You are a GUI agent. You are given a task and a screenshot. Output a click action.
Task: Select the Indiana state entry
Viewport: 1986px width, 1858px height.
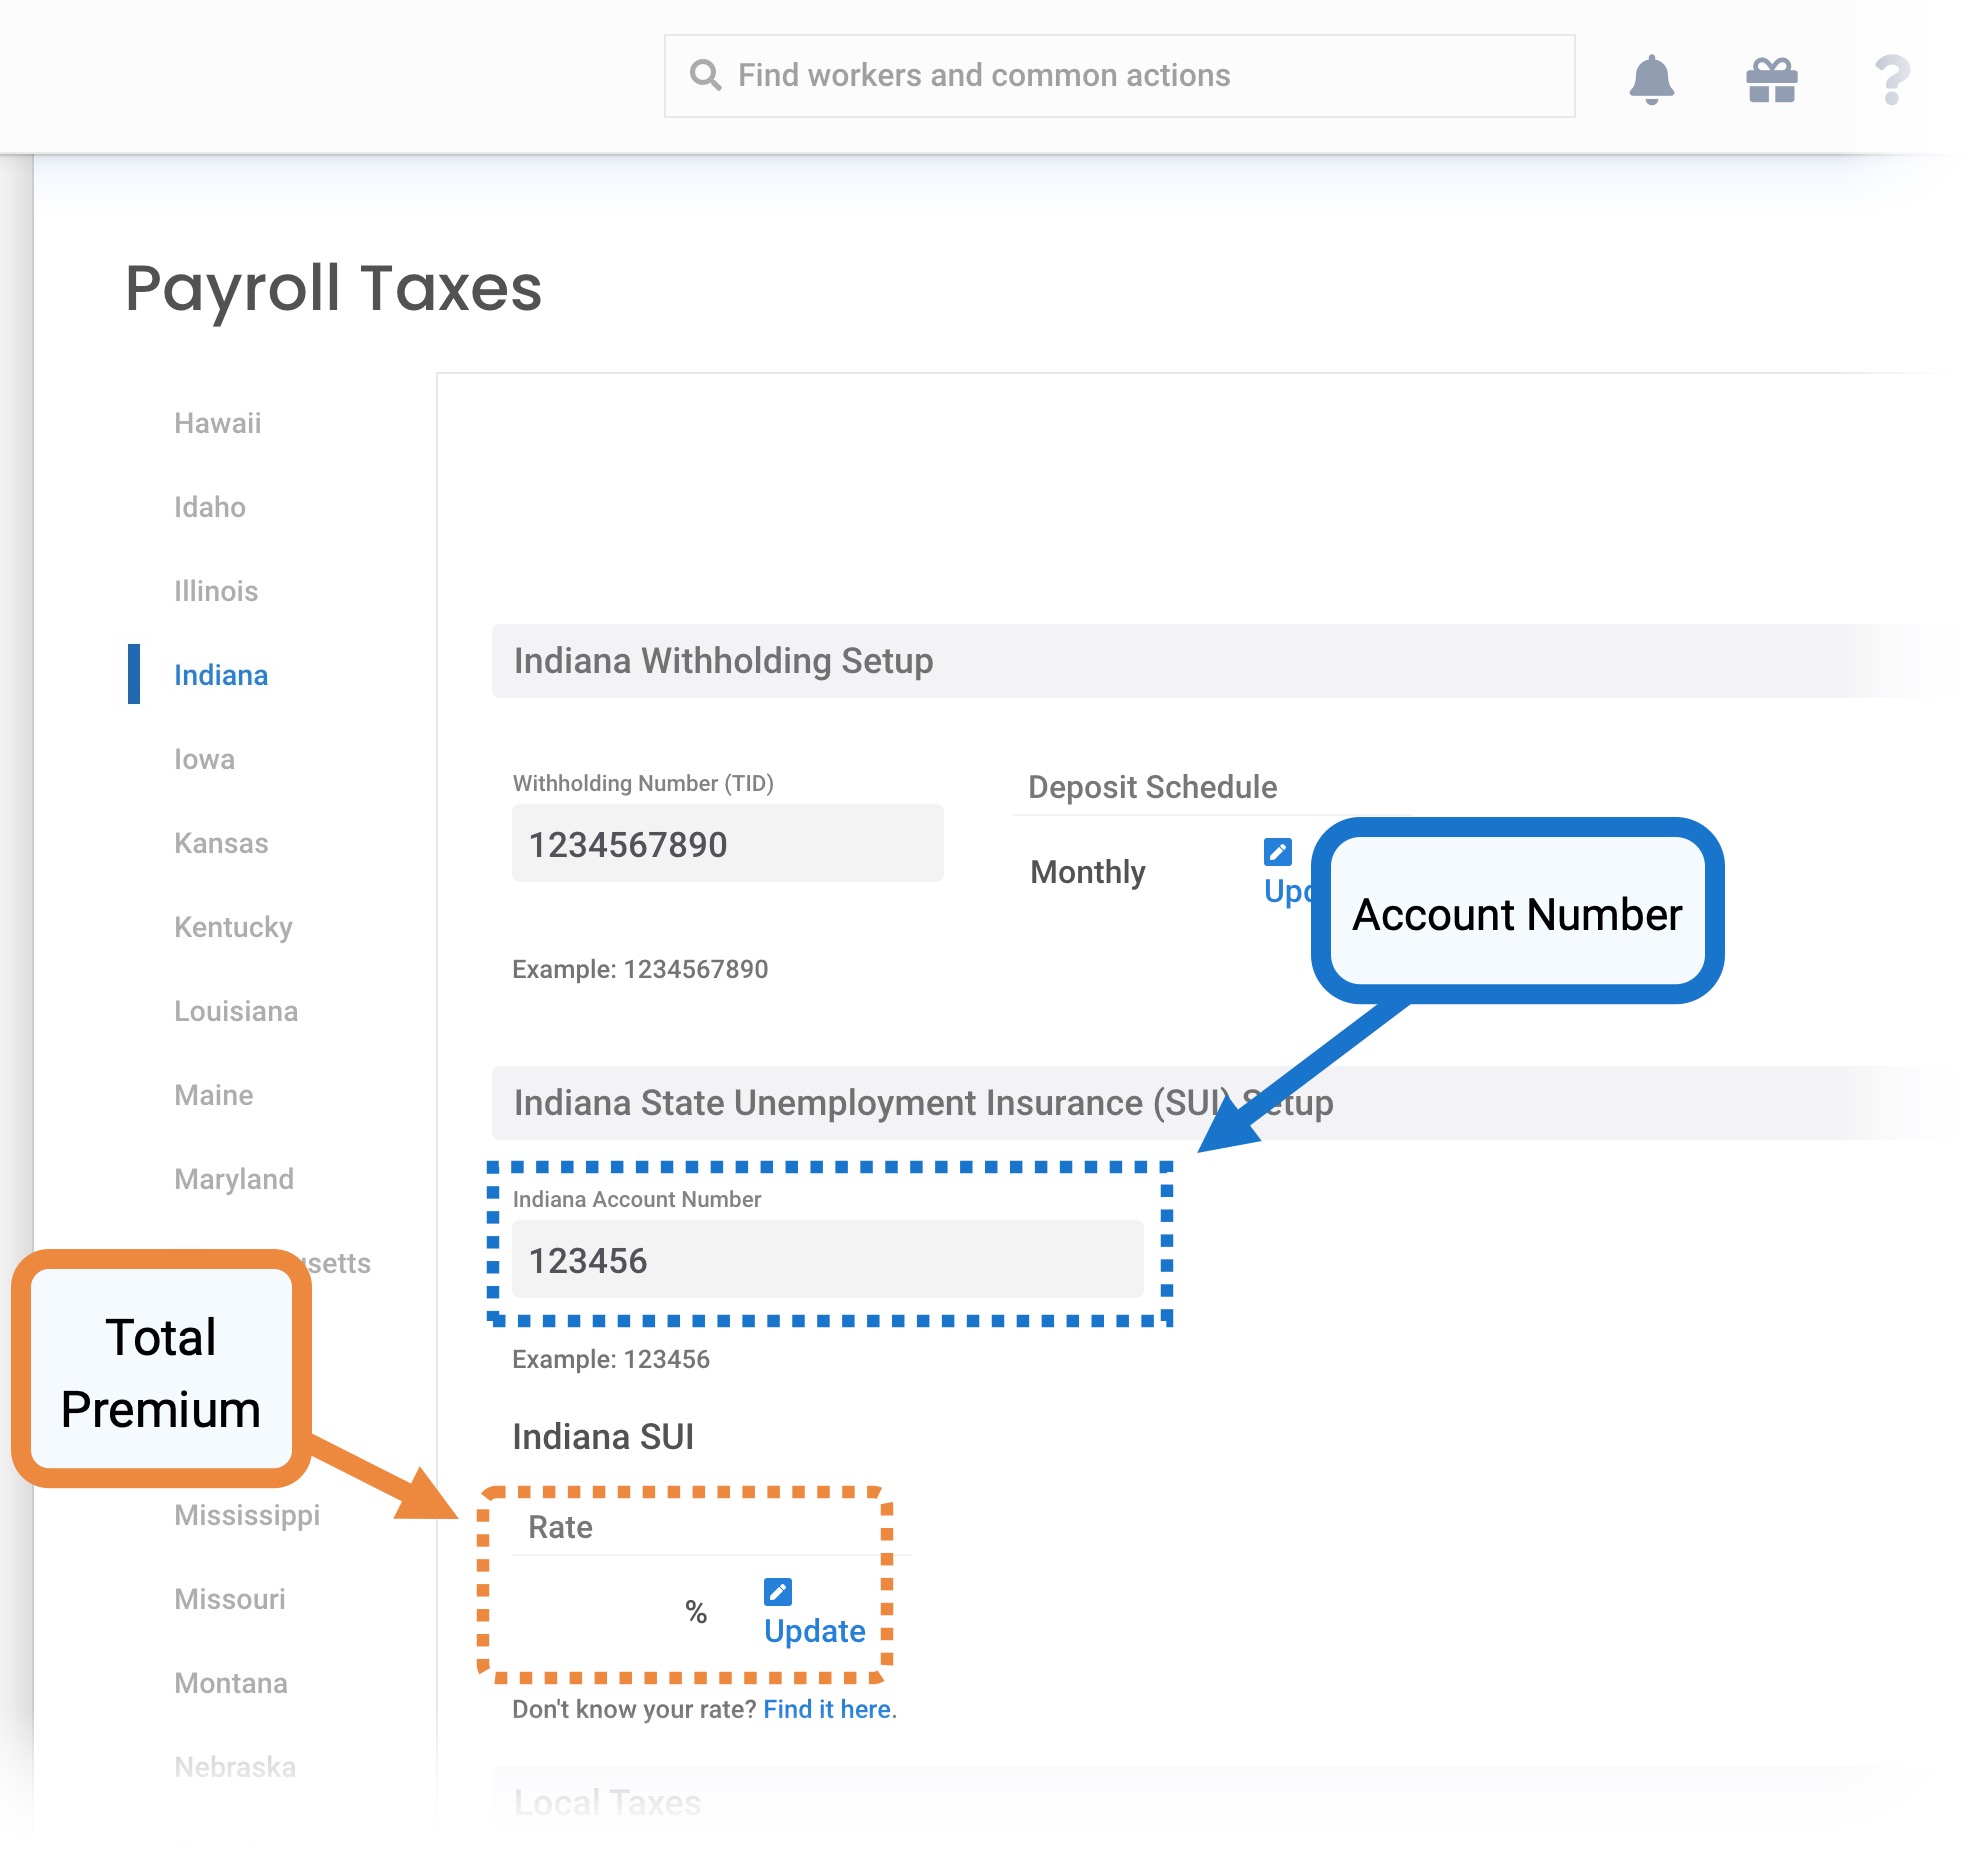pos(221,675)
